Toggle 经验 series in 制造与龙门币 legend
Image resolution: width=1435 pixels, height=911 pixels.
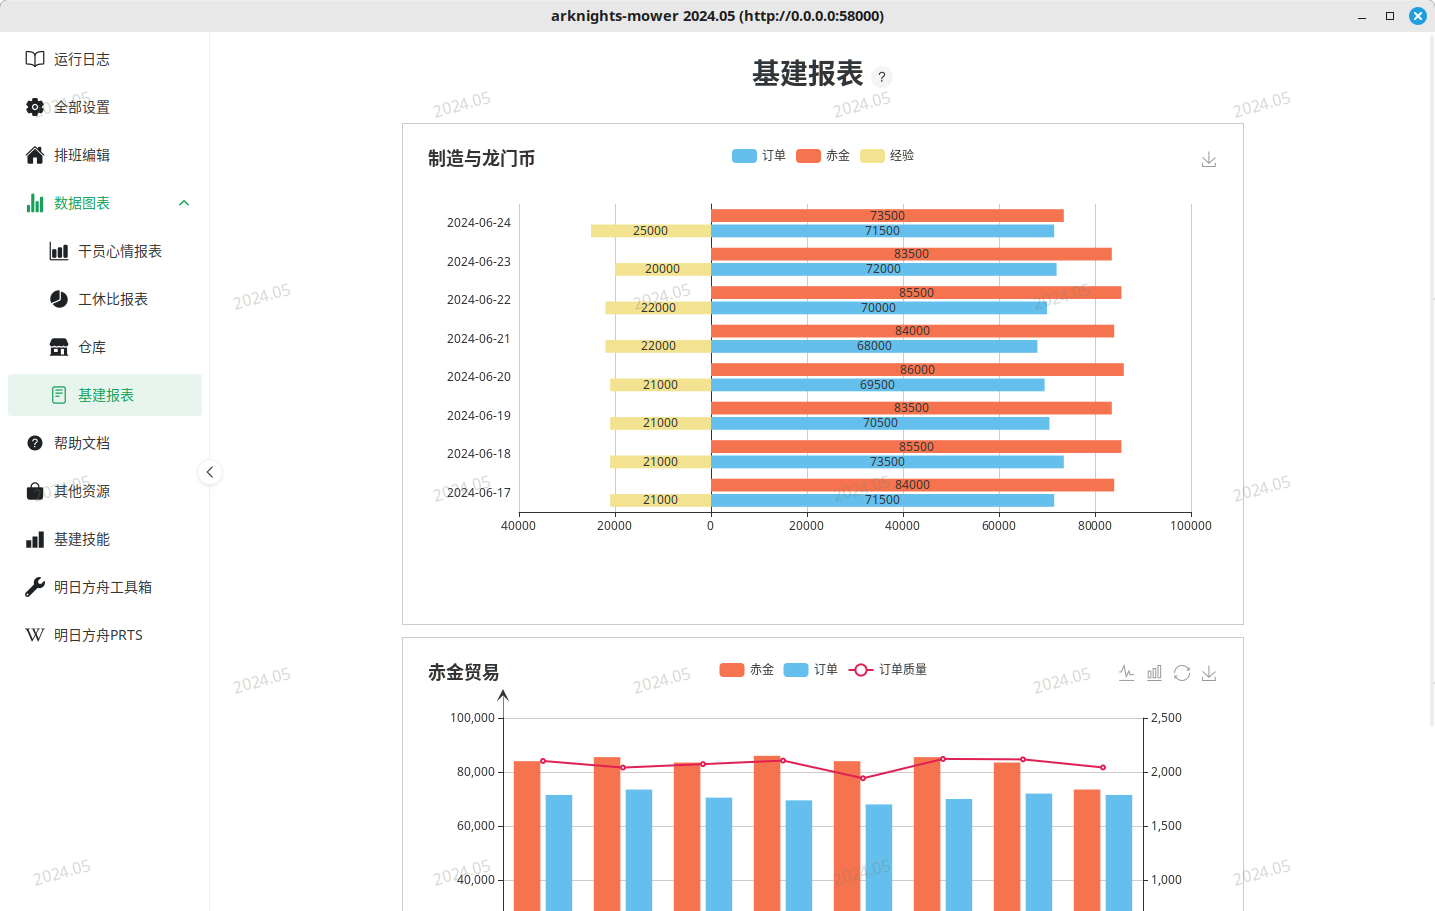(x=887, y=156)
